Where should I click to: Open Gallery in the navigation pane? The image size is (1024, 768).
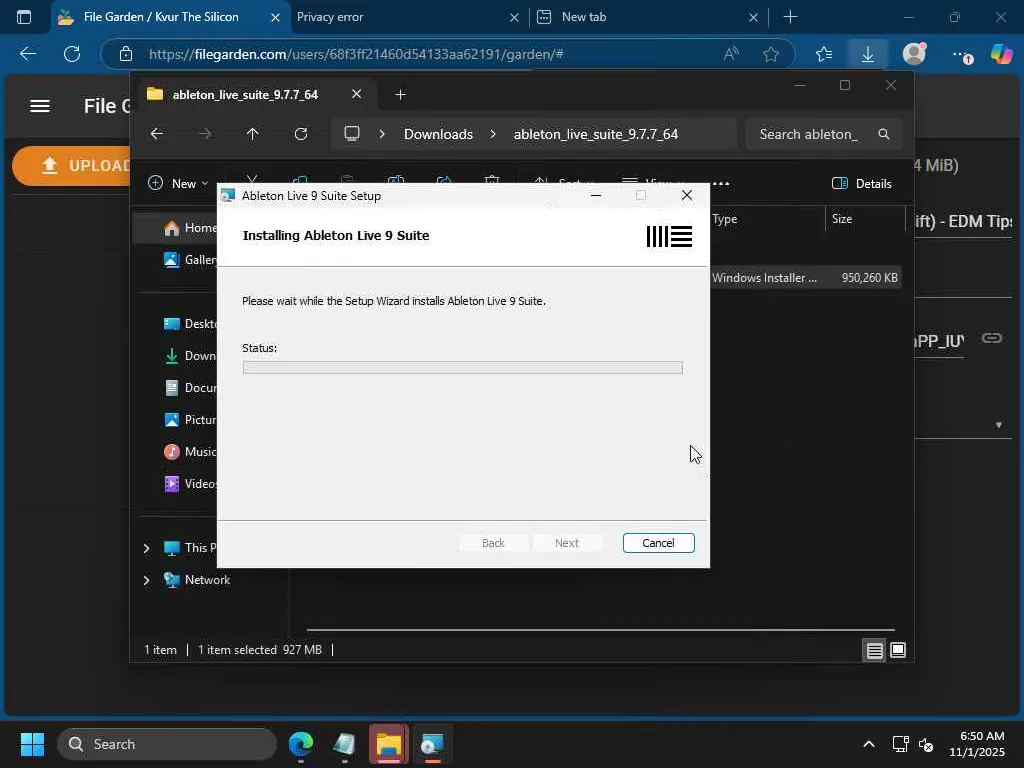[189, 260]
